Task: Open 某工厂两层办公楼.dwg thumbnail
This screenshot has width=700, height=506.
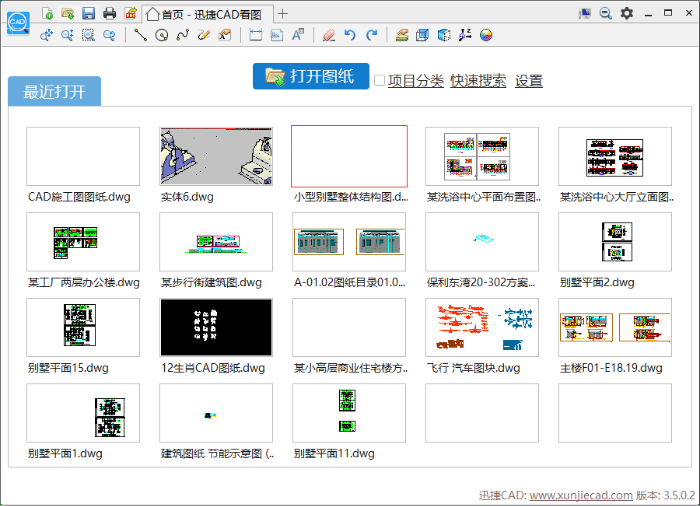Action: click(x=83, y=242)
